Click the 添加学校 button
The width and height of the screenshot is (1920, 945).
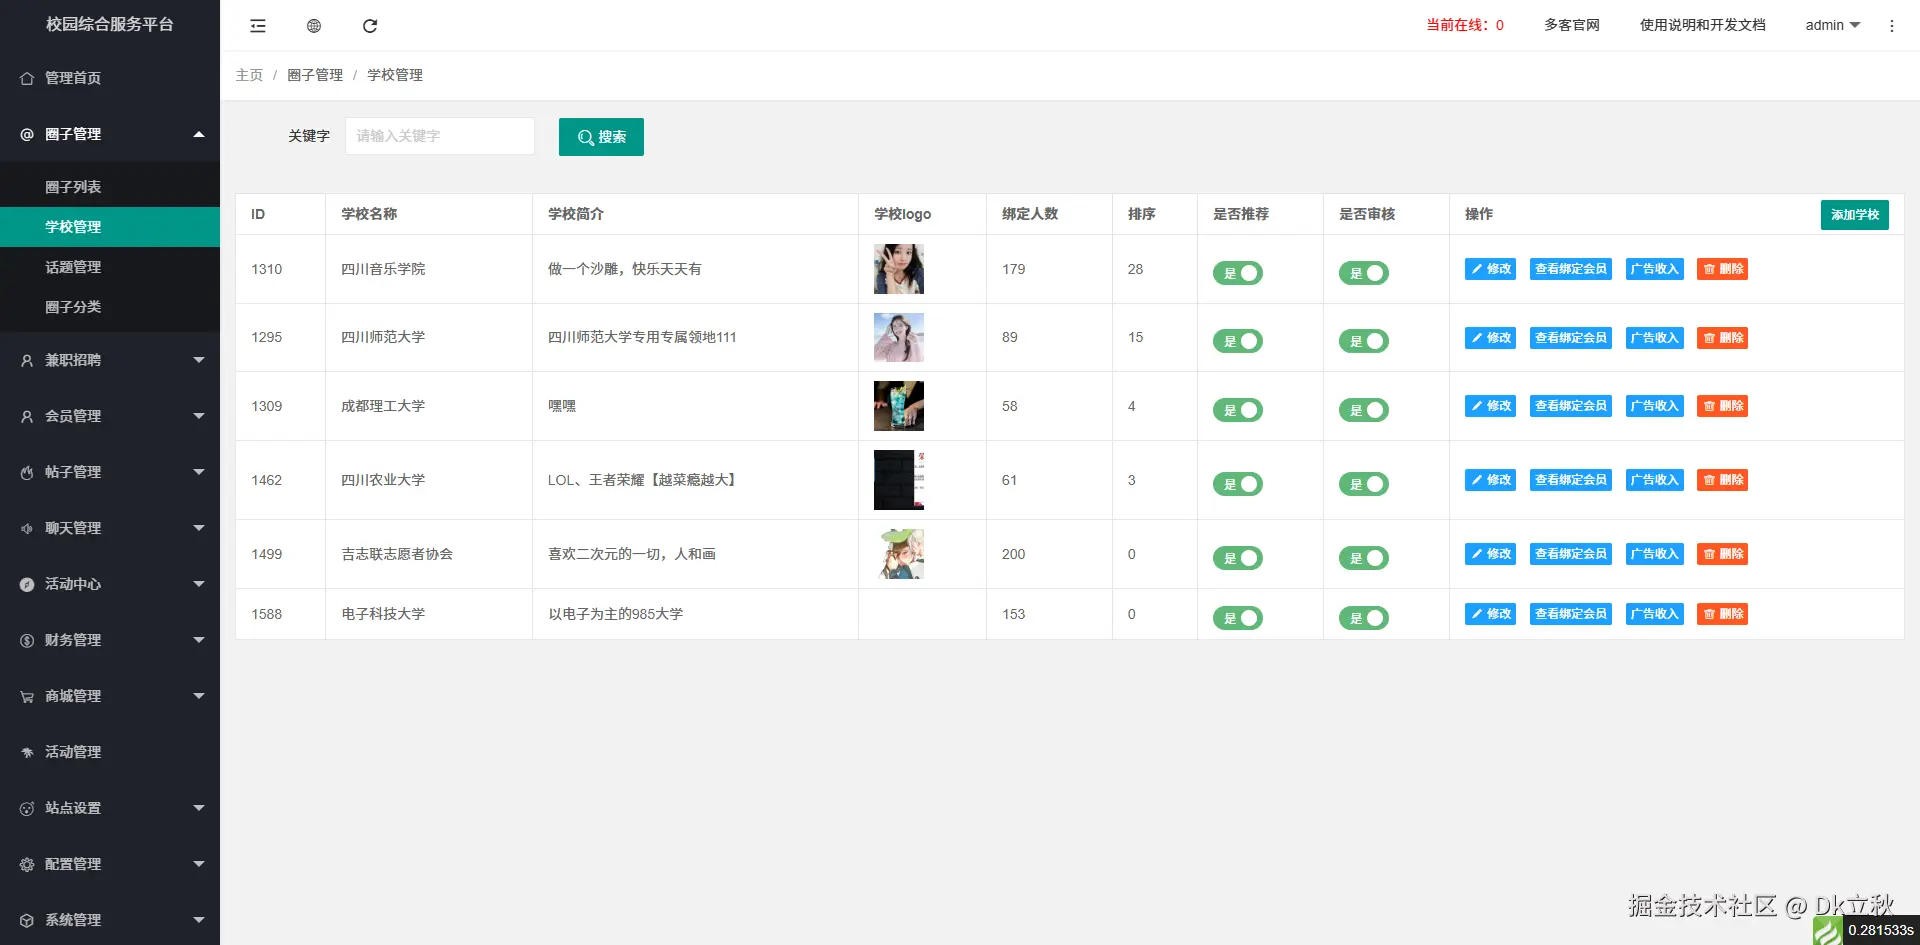pos(1855,214)
